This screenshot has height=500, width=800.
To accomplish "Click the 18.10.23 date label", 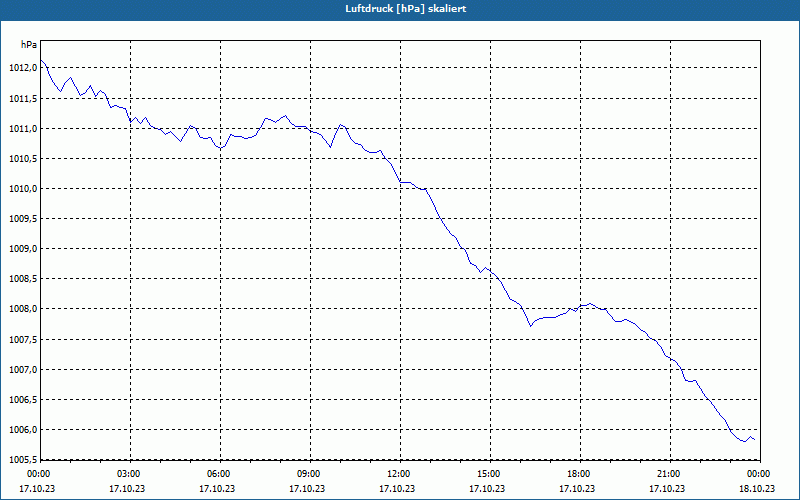I will (x=758, y=488).
